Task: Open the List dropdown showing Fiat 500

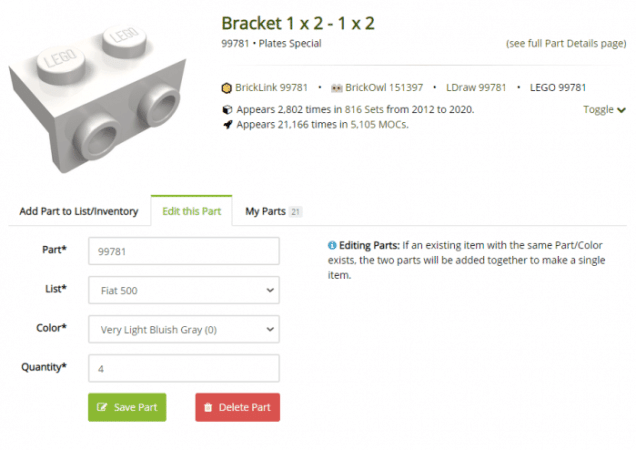Action: coord(184,290)
